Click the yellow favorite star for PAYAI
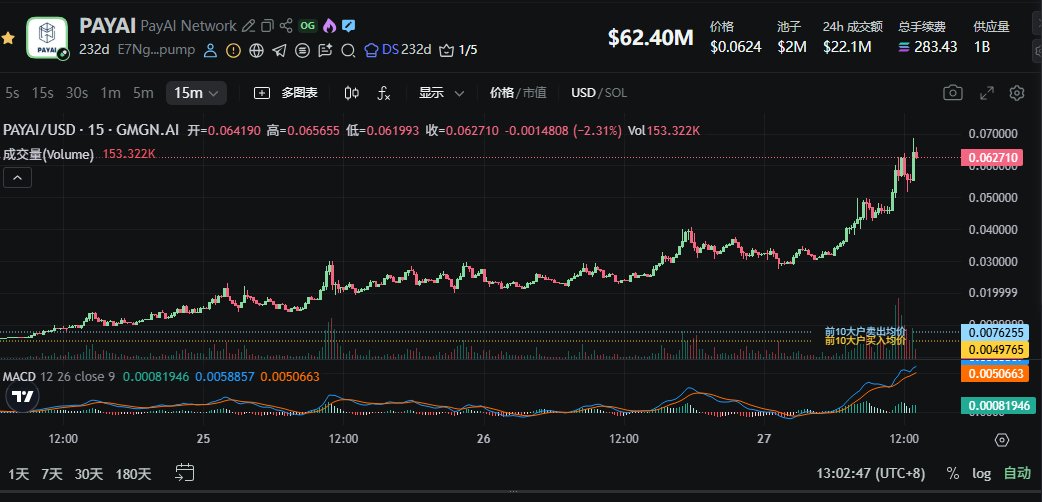 (8, 37)
